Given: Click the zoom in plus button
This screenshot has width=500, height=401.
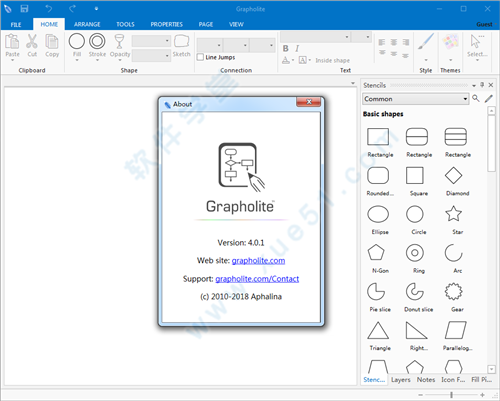Looking at the screenshot, I should point(482,395).
